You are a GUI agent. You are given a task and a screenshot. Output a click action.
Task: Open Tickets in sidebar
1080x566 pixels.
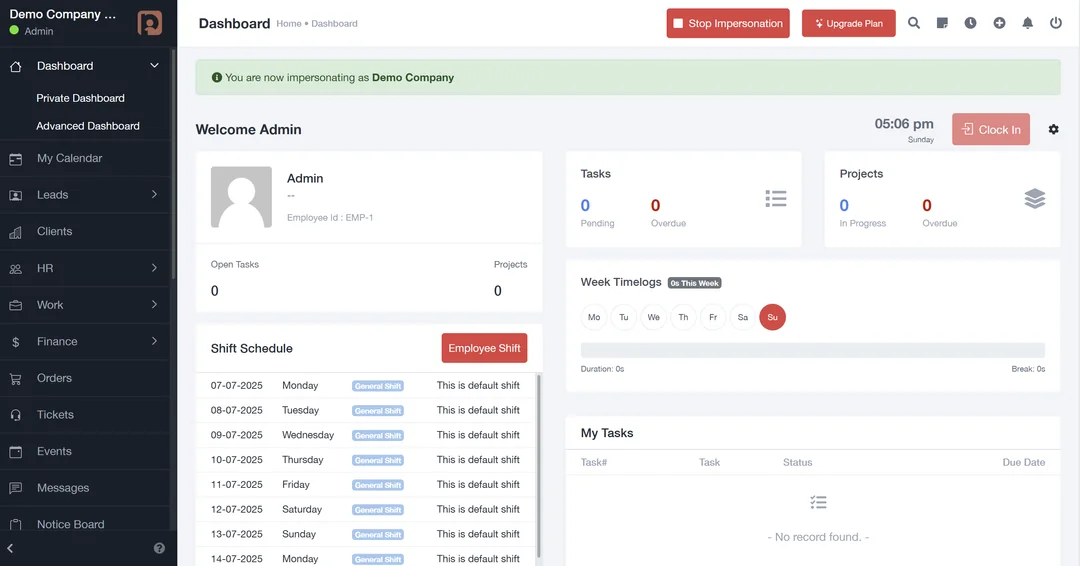(55, 415)
